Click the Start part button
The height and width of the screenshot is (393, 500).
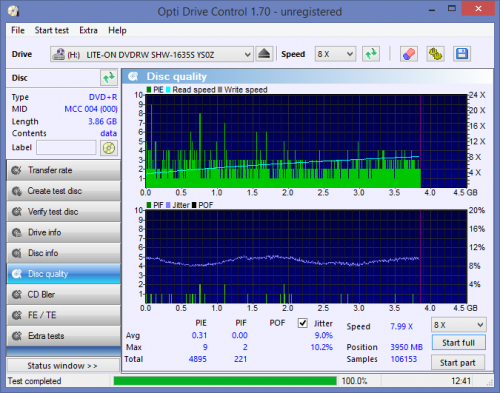point(458,363)
